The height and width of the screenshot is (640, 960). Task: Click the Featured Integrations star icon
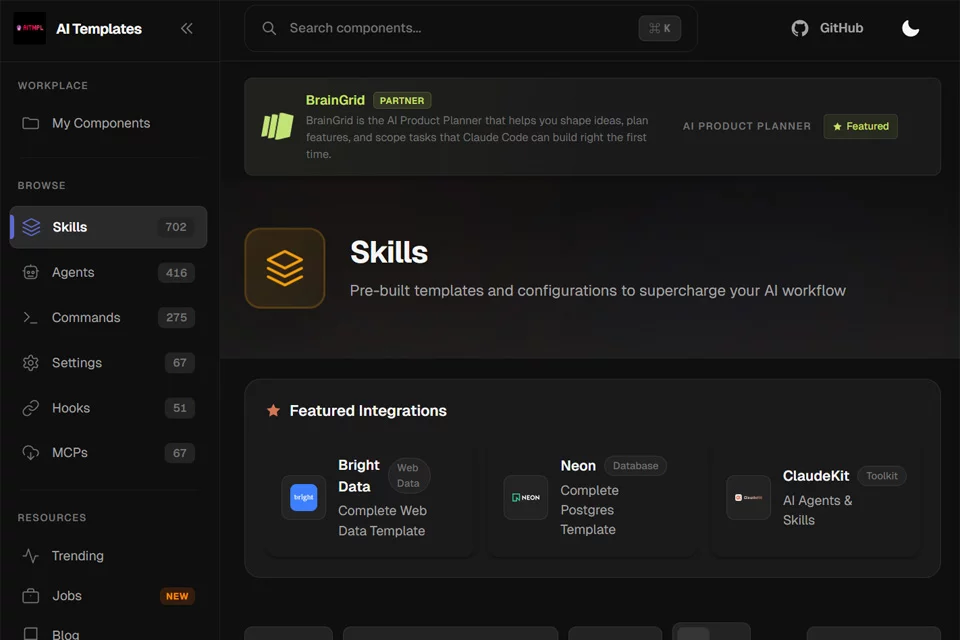click(x=273, y=410)
